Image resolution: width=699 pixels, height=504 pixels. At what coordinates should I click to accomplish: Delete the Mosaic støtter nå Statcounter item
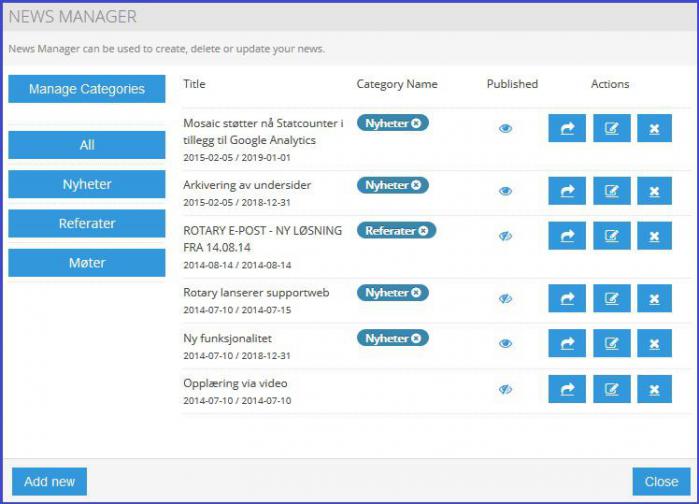point(654,128)
